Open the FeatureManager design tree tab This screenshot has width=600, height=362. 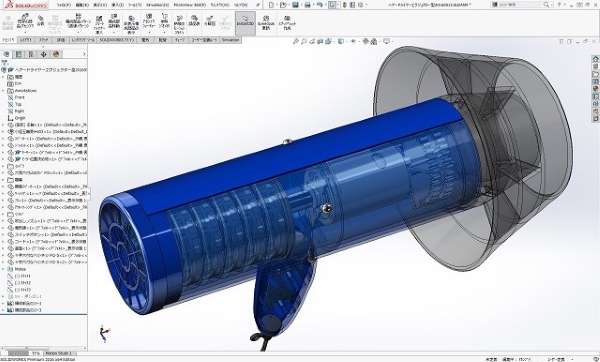(x=7, y=54)
